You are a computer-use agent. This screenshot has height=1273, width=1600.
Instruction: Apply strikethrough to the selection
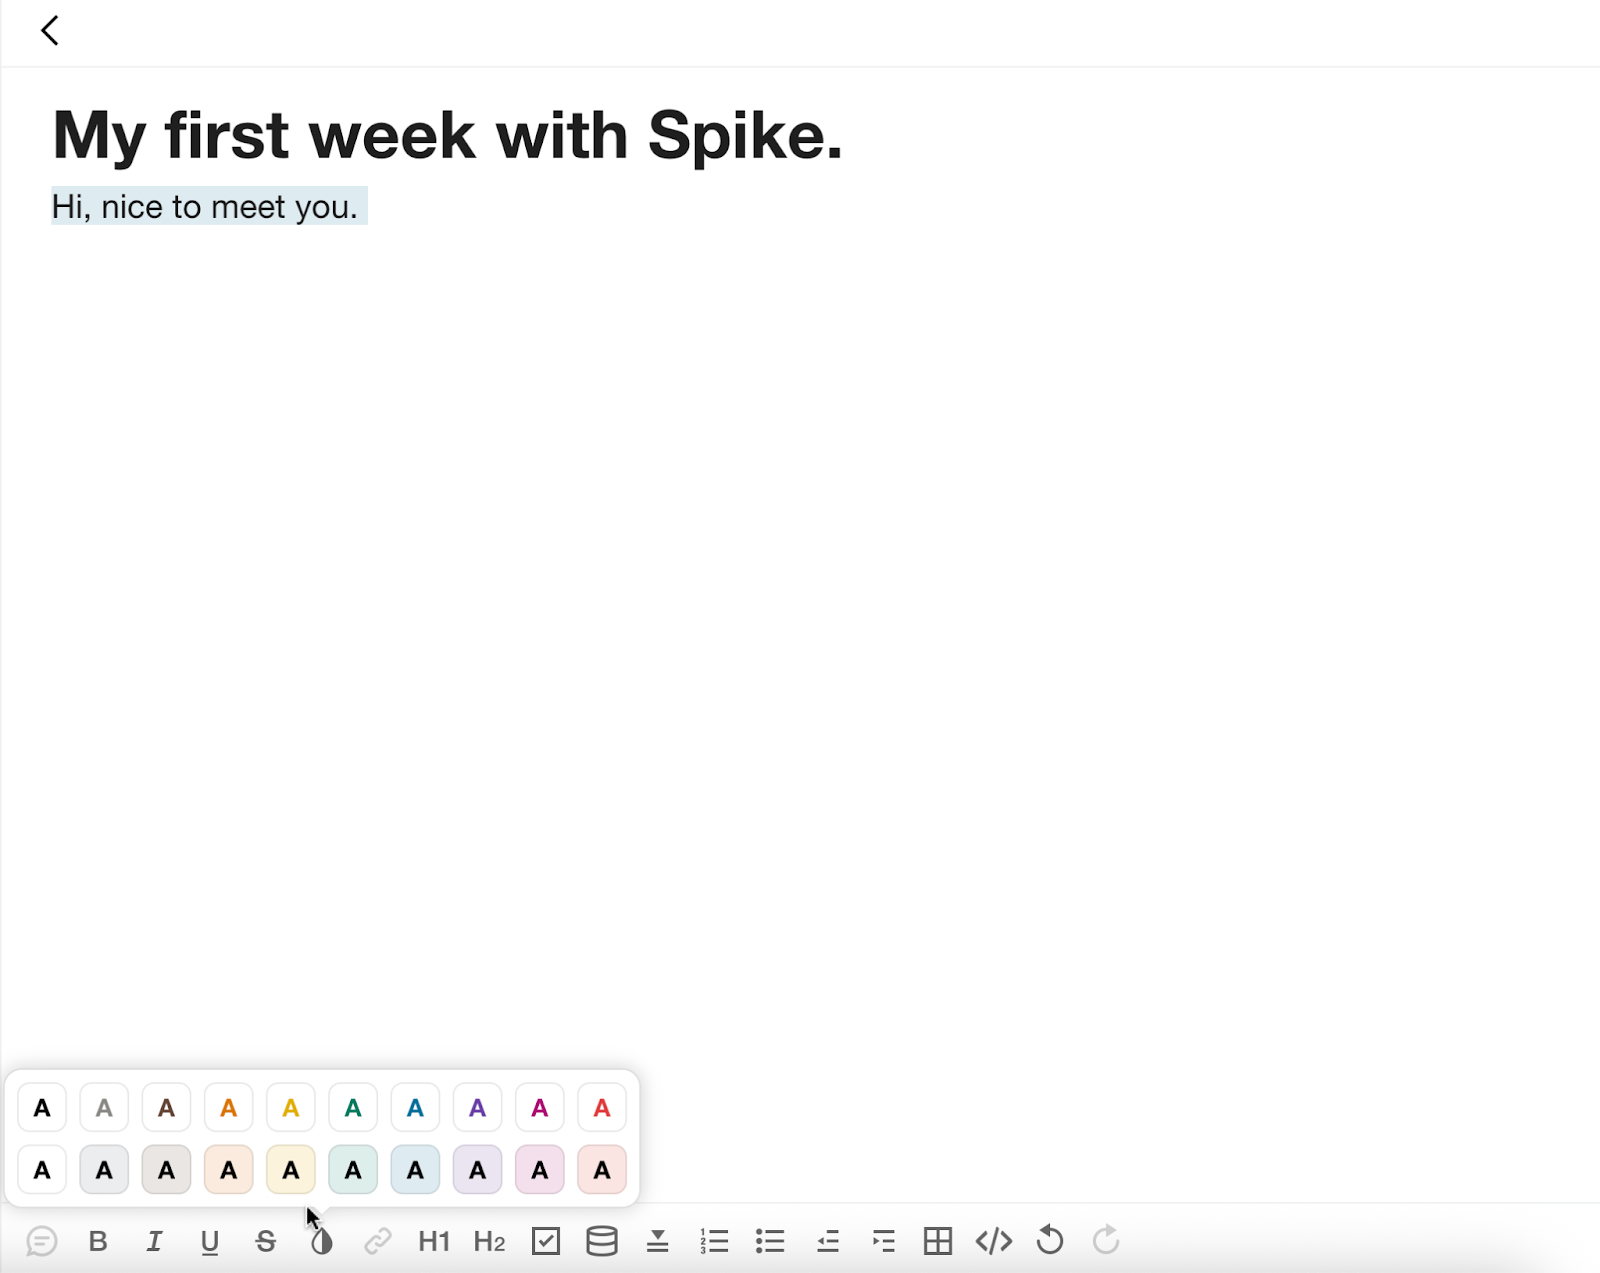point(265,1241)
